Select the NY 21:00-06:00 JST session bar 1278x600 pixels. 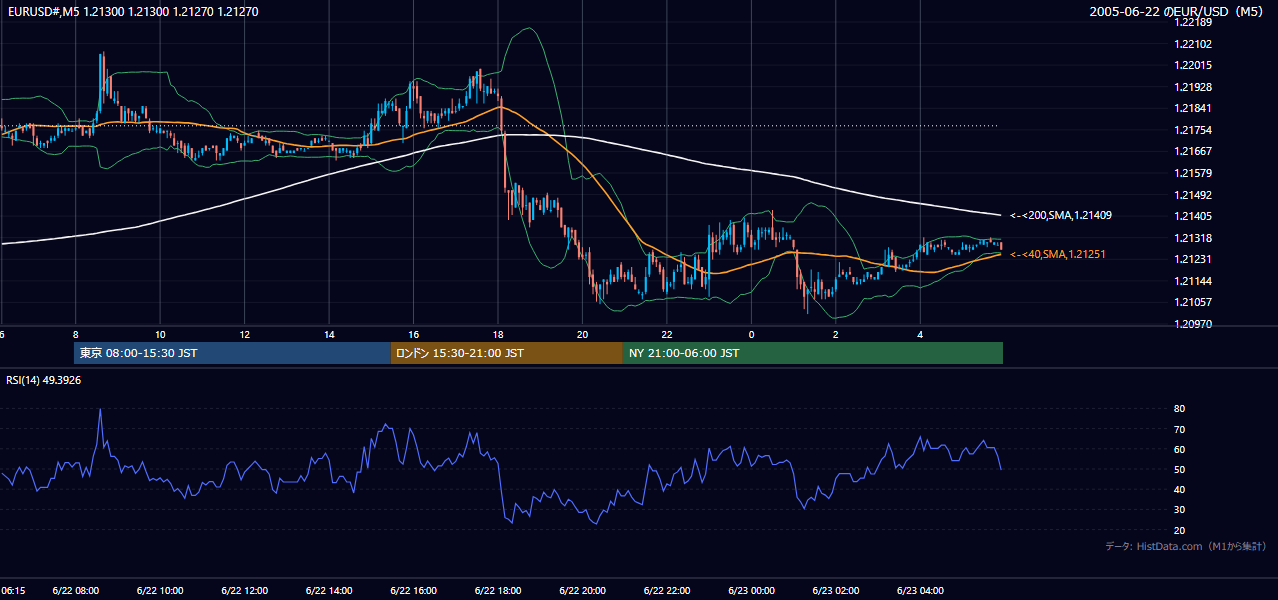coord(813,353)
